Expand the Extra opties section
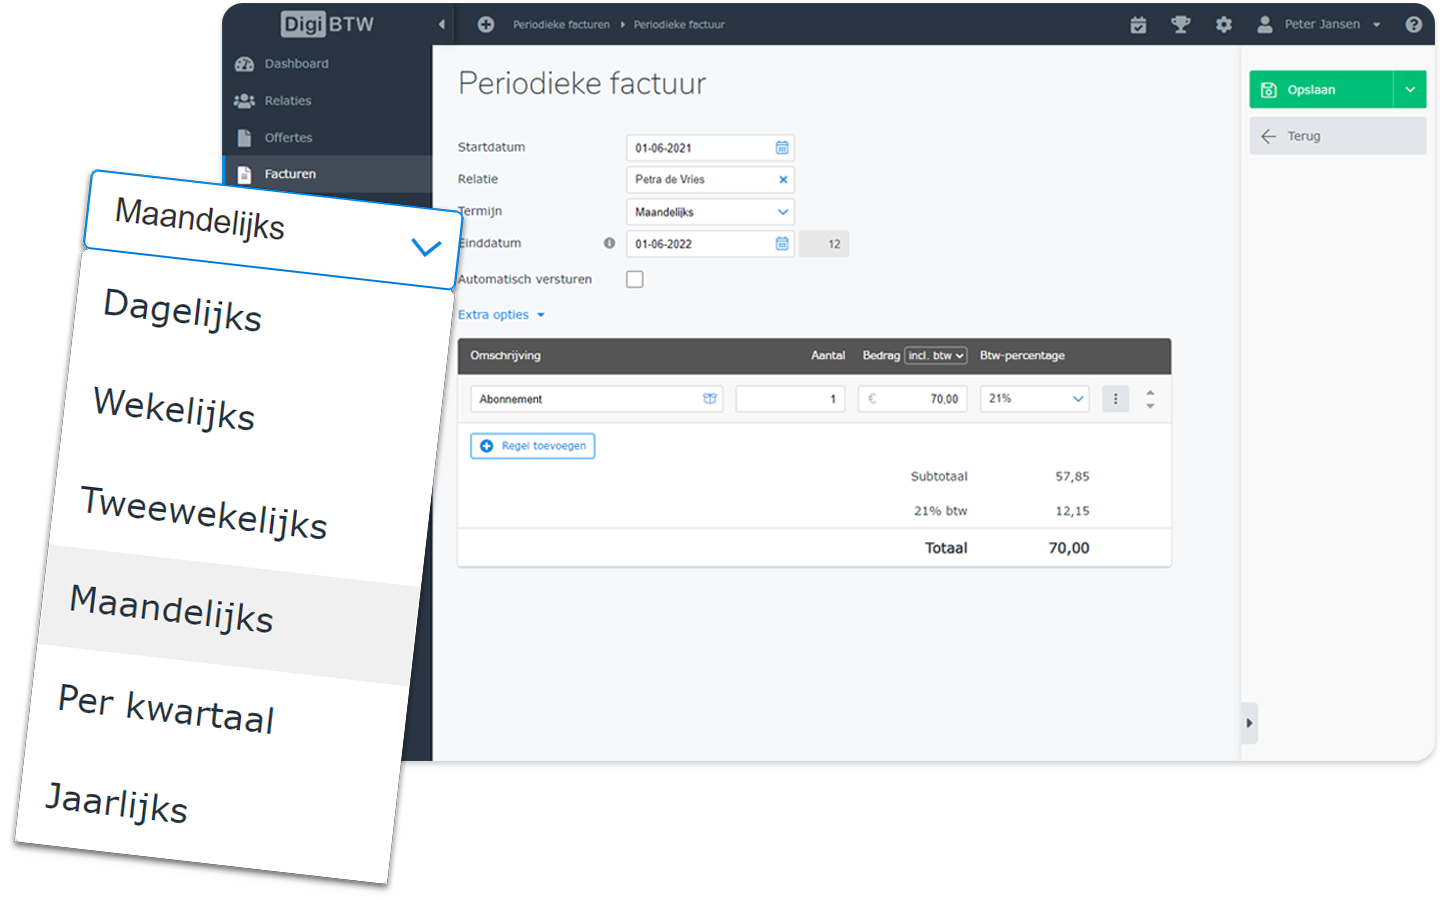The width and height of the screenshot is (1440, 900). (x=501, y=315)
